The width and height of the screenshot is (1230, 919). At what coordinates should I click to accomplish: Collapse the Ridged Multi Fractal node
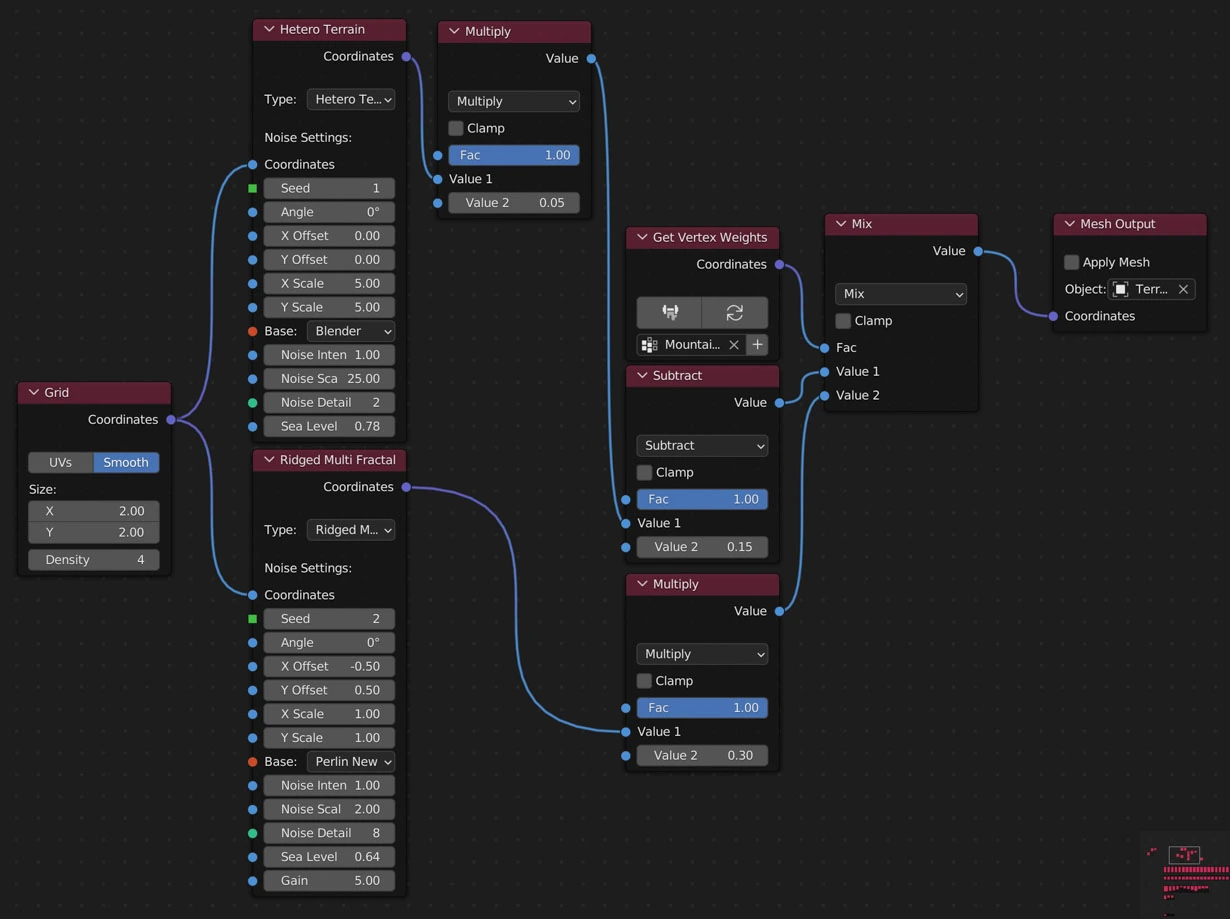coord(269,460)
